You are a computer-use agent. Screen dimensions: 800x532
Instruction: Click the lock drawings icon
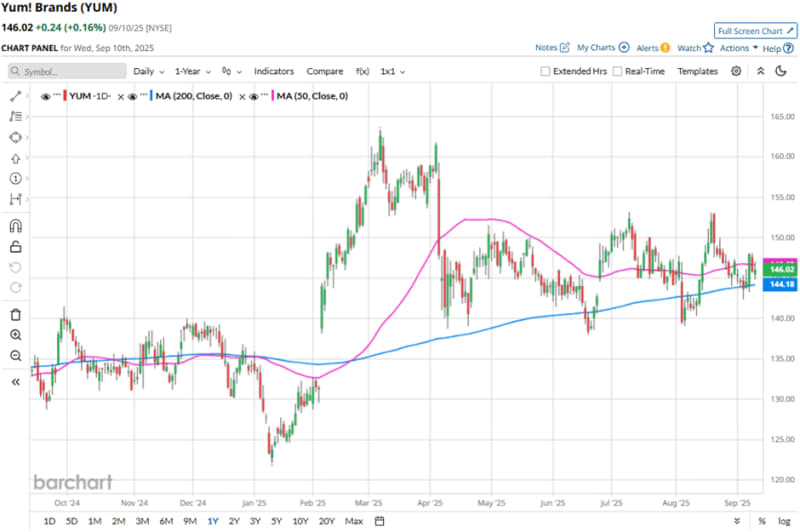click(x=16, y=247)
